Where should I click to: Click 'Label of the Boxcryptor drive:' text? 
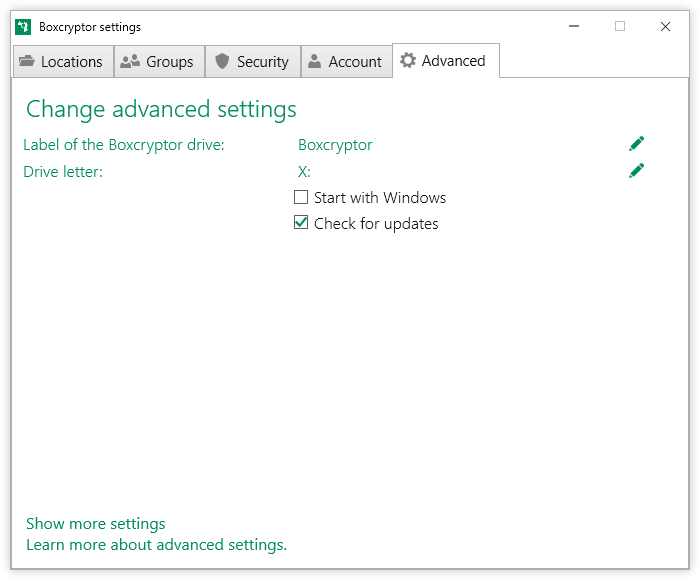124,145
